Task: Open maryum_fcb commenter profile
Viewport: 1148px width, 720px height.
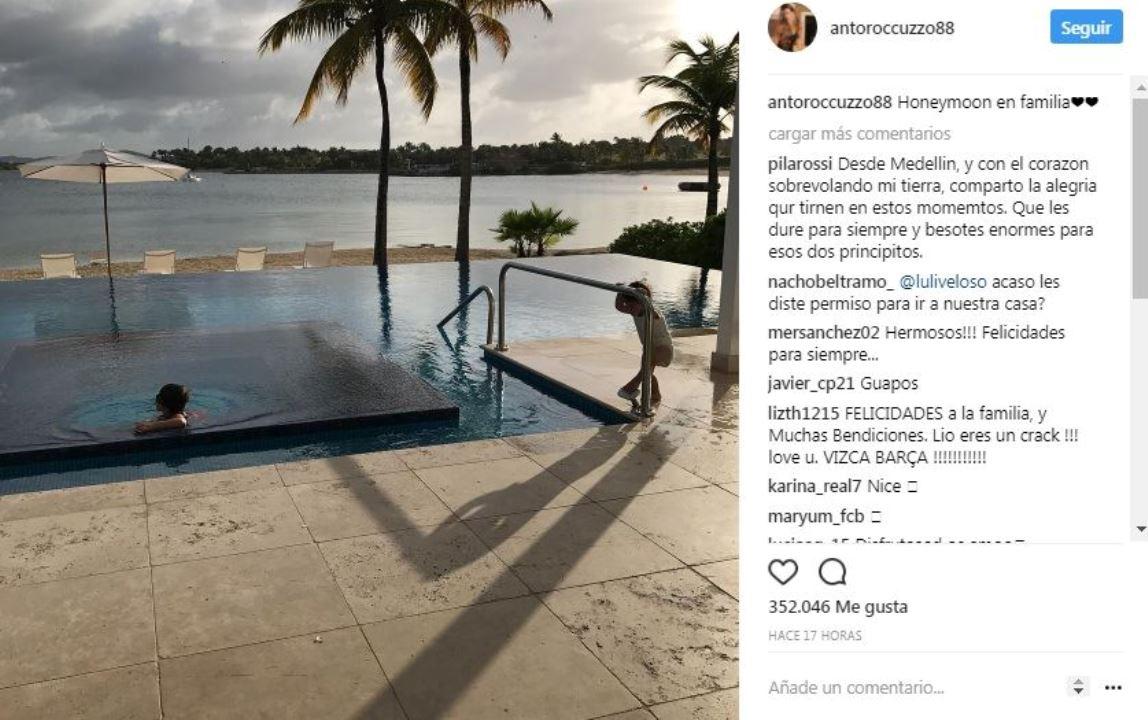Action: [816, 516]
